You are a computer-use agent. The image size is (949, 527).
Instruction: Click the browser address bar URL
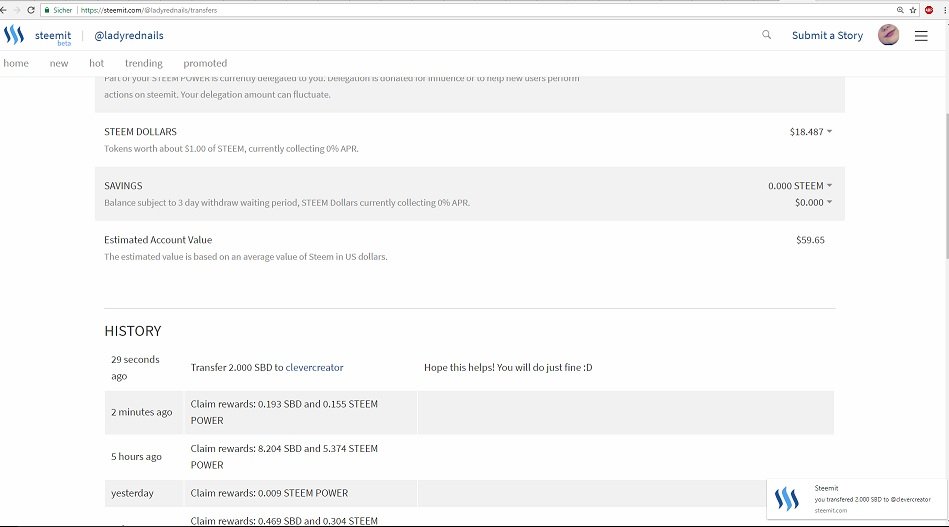(149, 10)
